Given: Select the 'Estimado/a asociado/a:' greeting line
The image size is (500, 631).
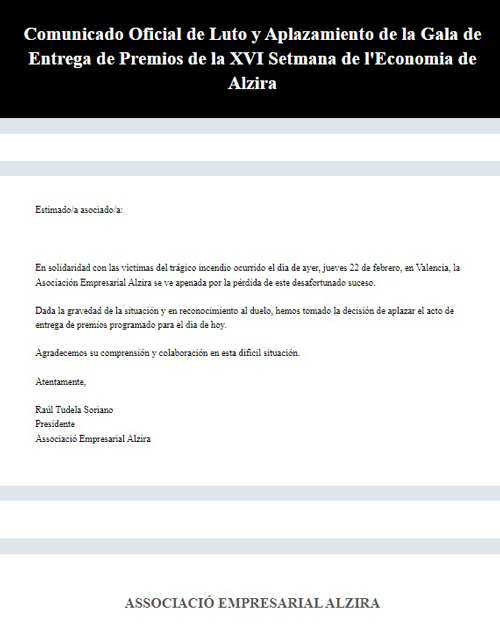Looking at the screenshot, I should click(x=79, y=210).
